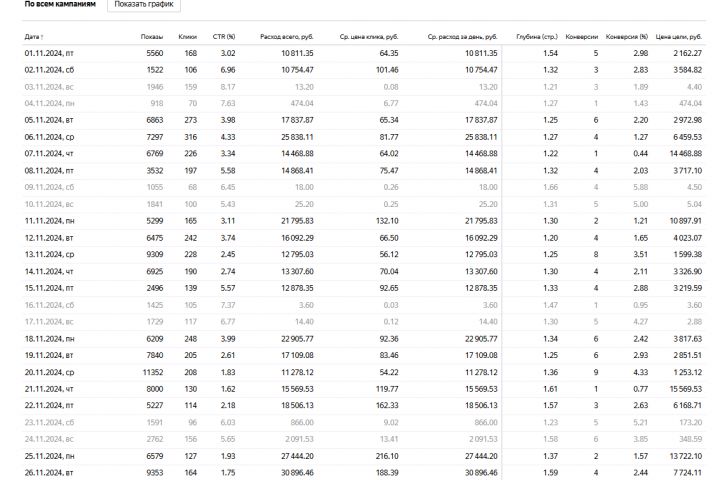Image resolution: width=720 pixels, height=480 pixels.
Task: Sort by Показы column header
Action: click(152, 37)
